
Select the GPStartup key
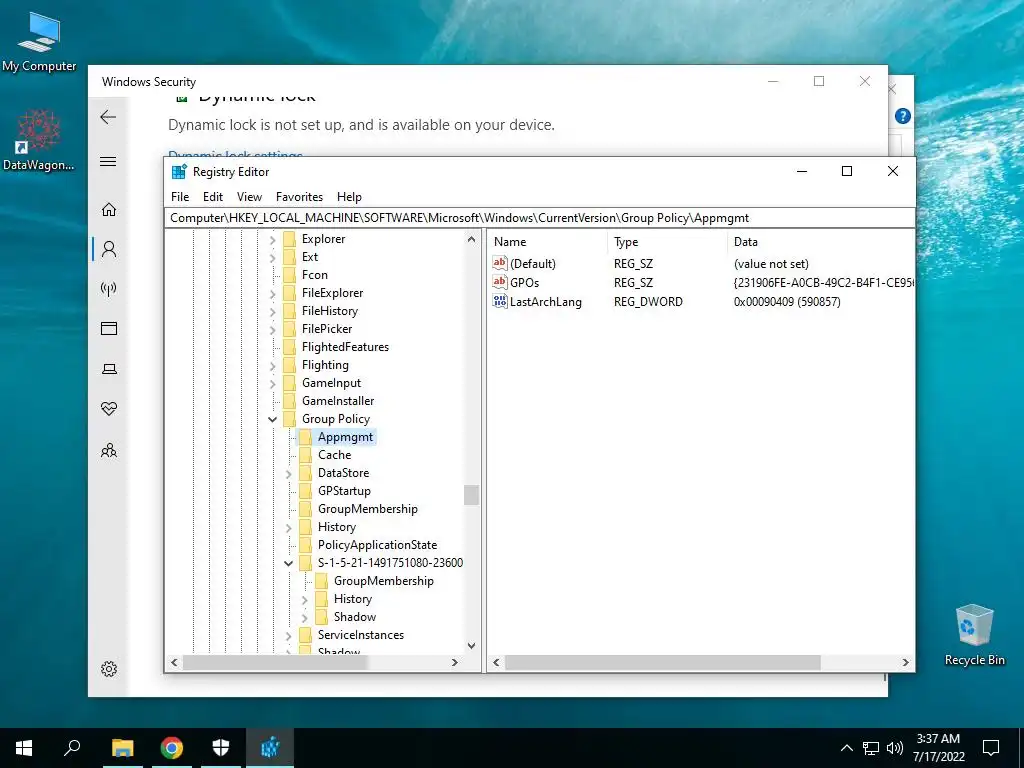(344, 490)
